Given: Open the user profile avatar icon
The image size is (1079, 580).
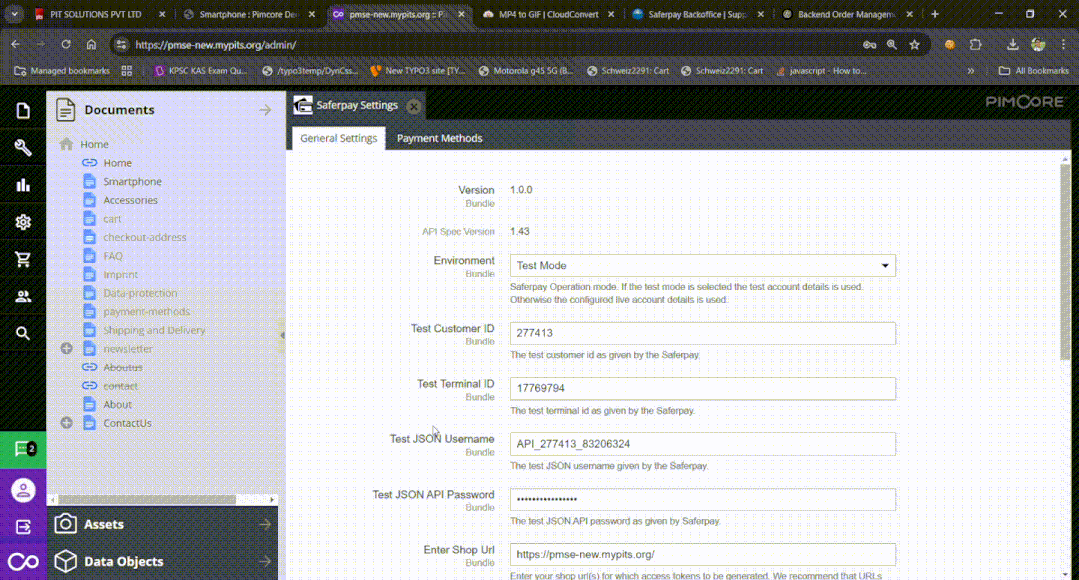Looking at the screenshot, I should (x=23, y=490).
